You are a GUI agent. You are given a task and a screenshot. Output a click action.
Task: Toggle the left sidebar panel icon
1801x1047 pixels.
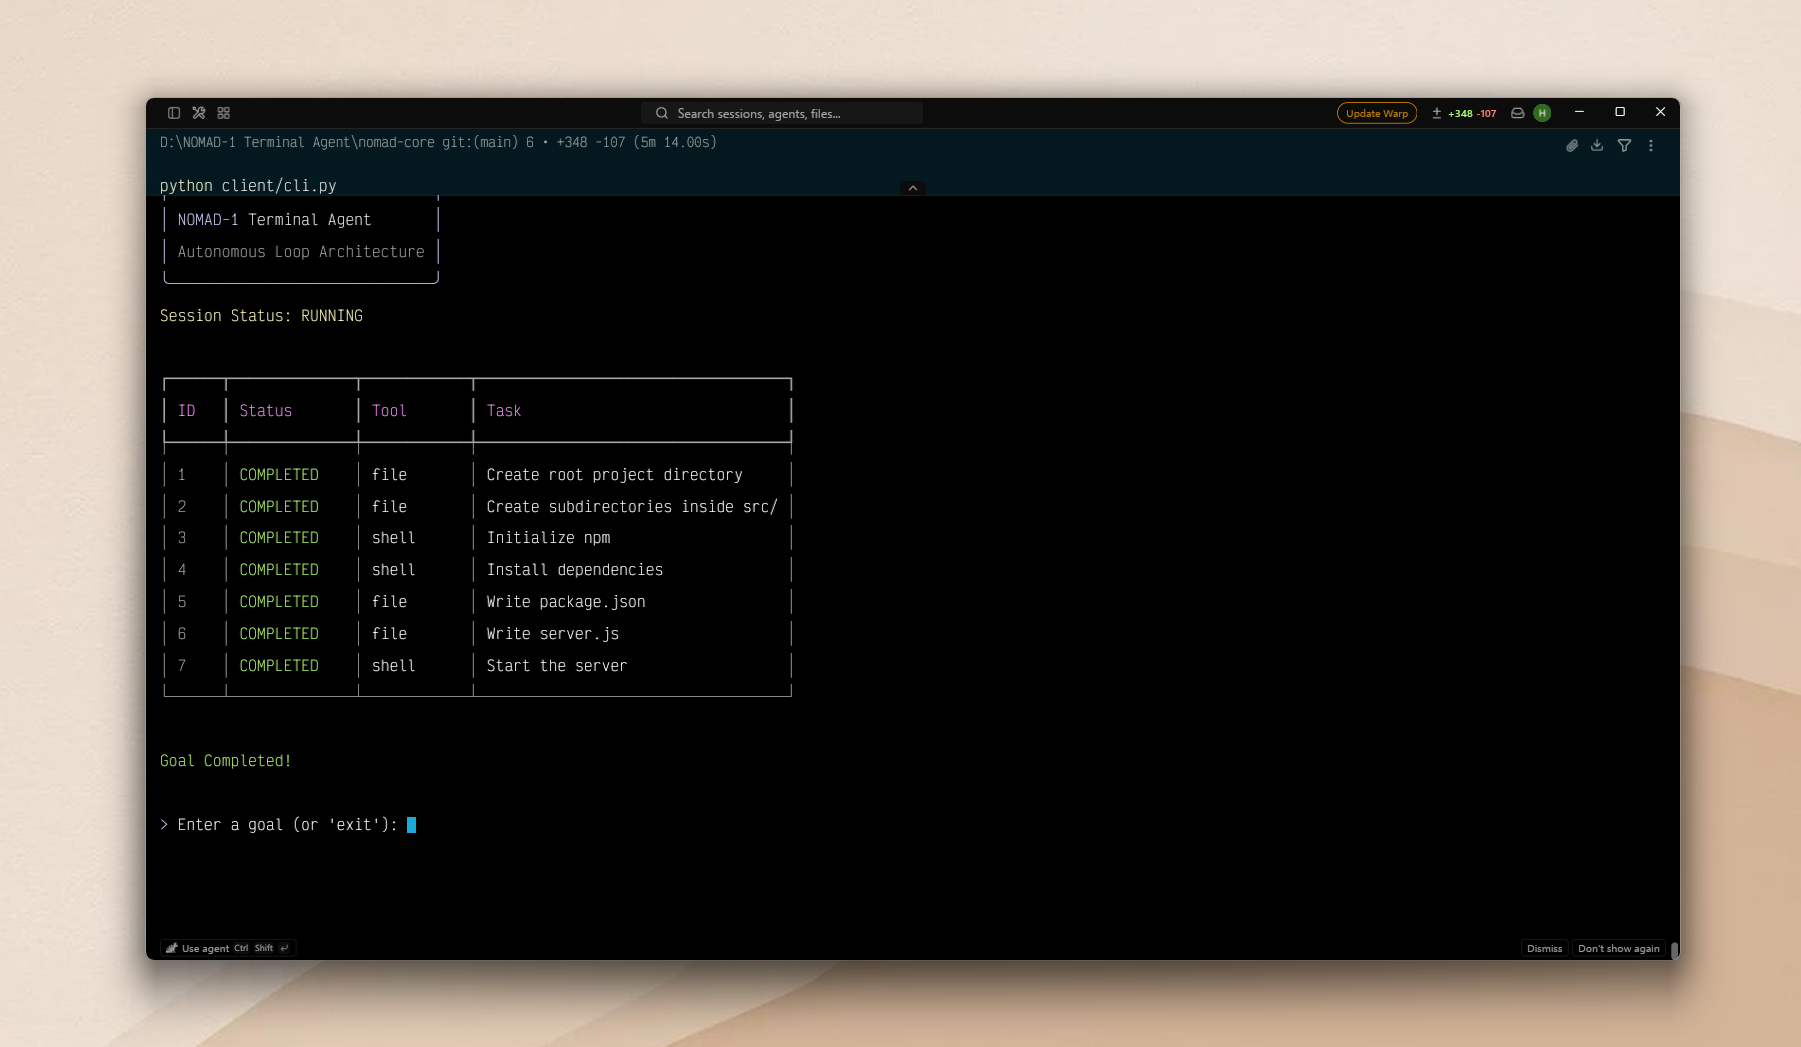[x=174, y=113]
